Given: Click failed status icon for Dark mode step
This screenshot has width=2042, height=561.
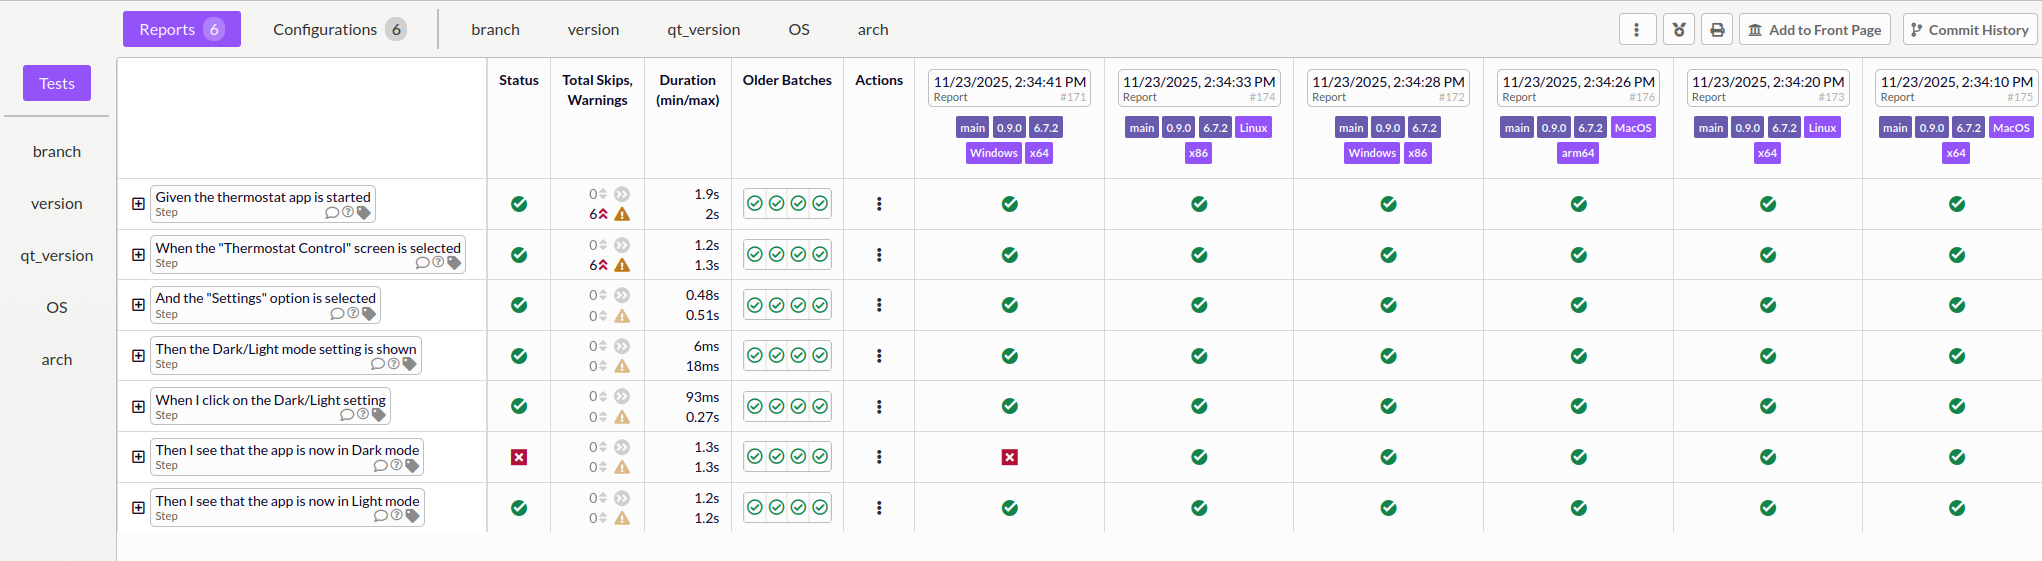Looking at the screenshot, I should tap(519, 457).
